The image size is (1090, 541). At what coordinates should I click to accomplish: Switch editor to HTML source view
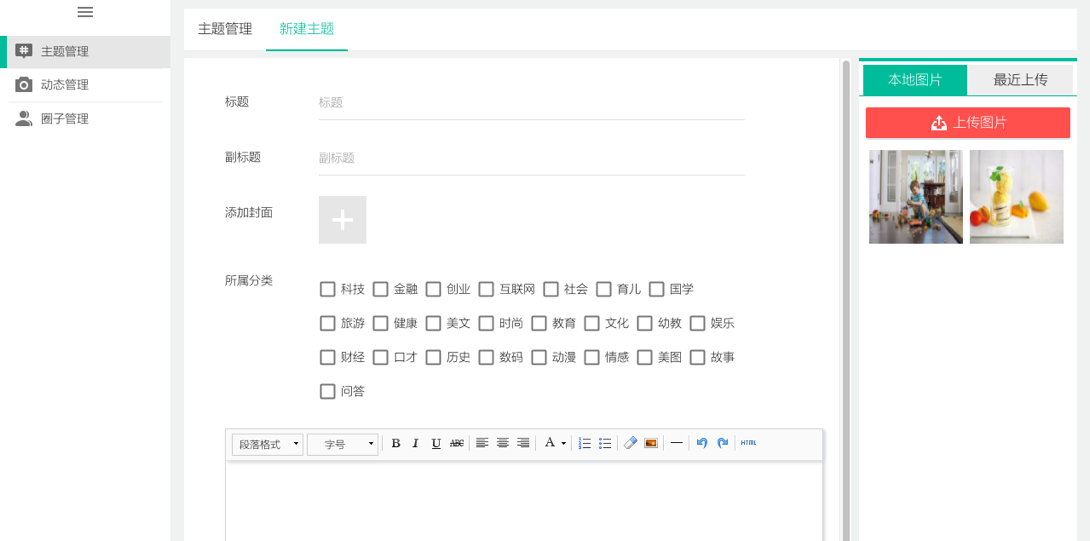tap(748, 443)
